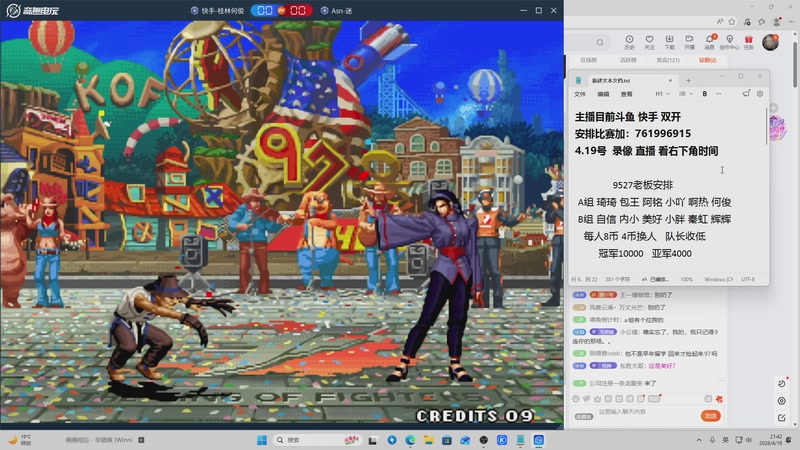The width and height of the screenshot is (800, 450).
Task: Click the edit/feedback icon in side float bar
Action: [782, 418]
